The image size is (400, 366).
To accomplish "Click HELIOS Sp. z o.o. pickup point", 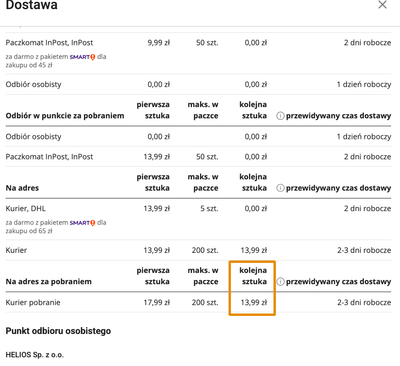I will pyautogui.click(x=34, y=355).
